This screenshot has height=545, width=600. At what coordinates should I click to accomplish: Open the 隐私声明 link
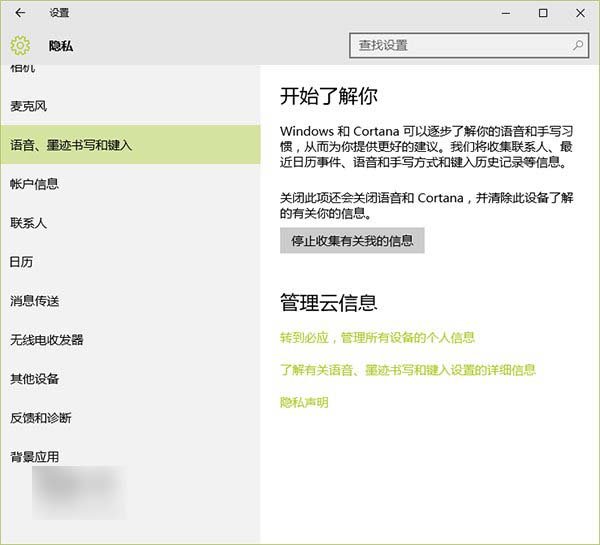304,403
